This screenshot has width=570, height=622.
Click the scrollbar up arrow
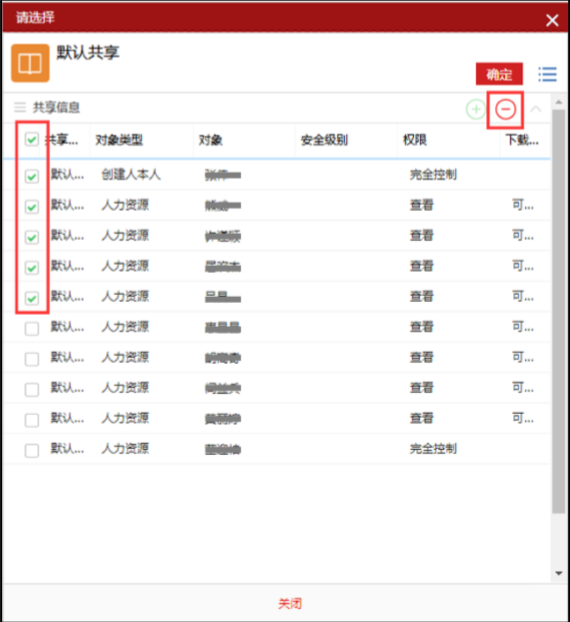(x=559, y=102)
